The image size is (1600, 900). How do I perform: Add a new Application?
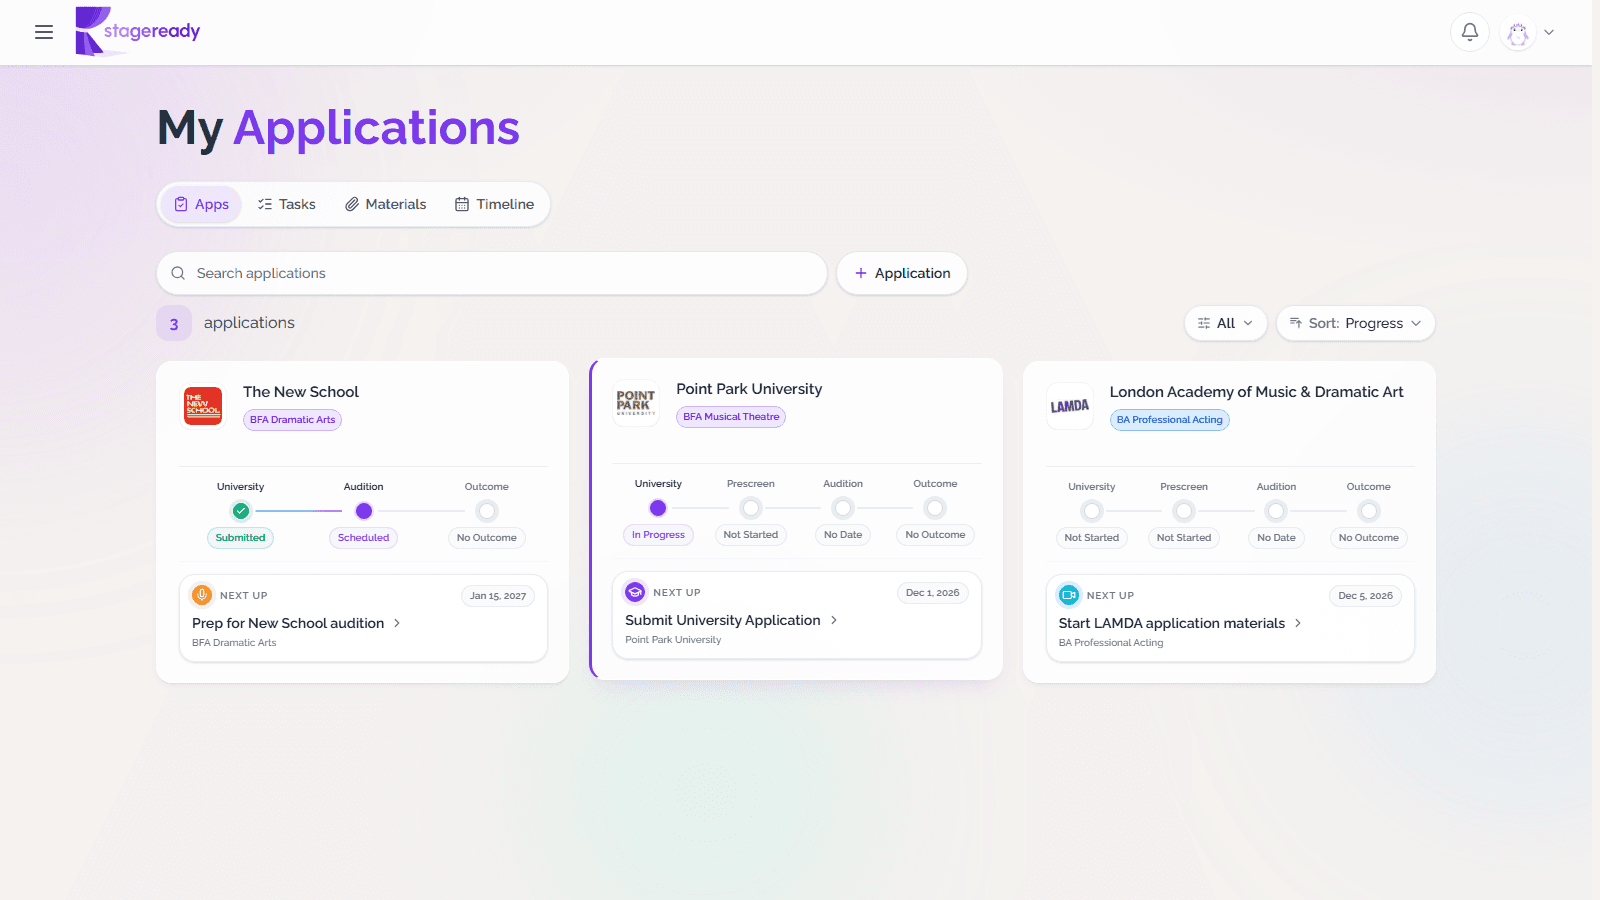pos(902,273)
